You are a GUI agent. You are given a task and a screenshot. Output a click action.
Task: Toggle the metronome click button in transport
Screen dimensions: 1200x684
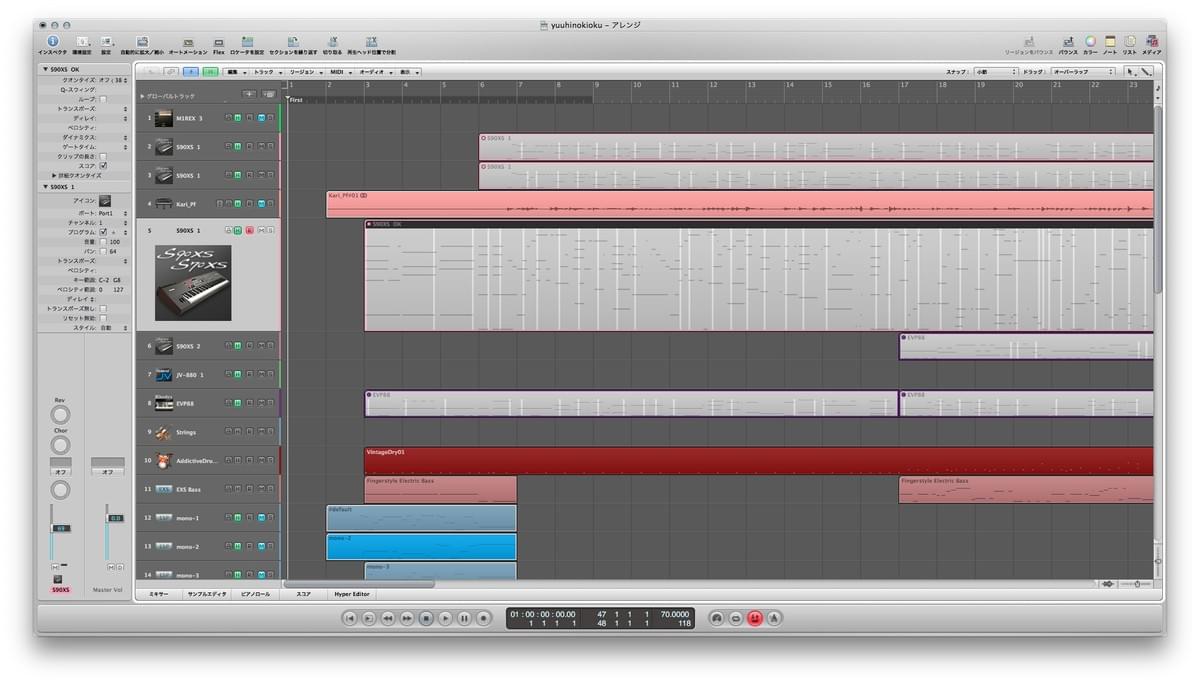(x=774, y=619)
